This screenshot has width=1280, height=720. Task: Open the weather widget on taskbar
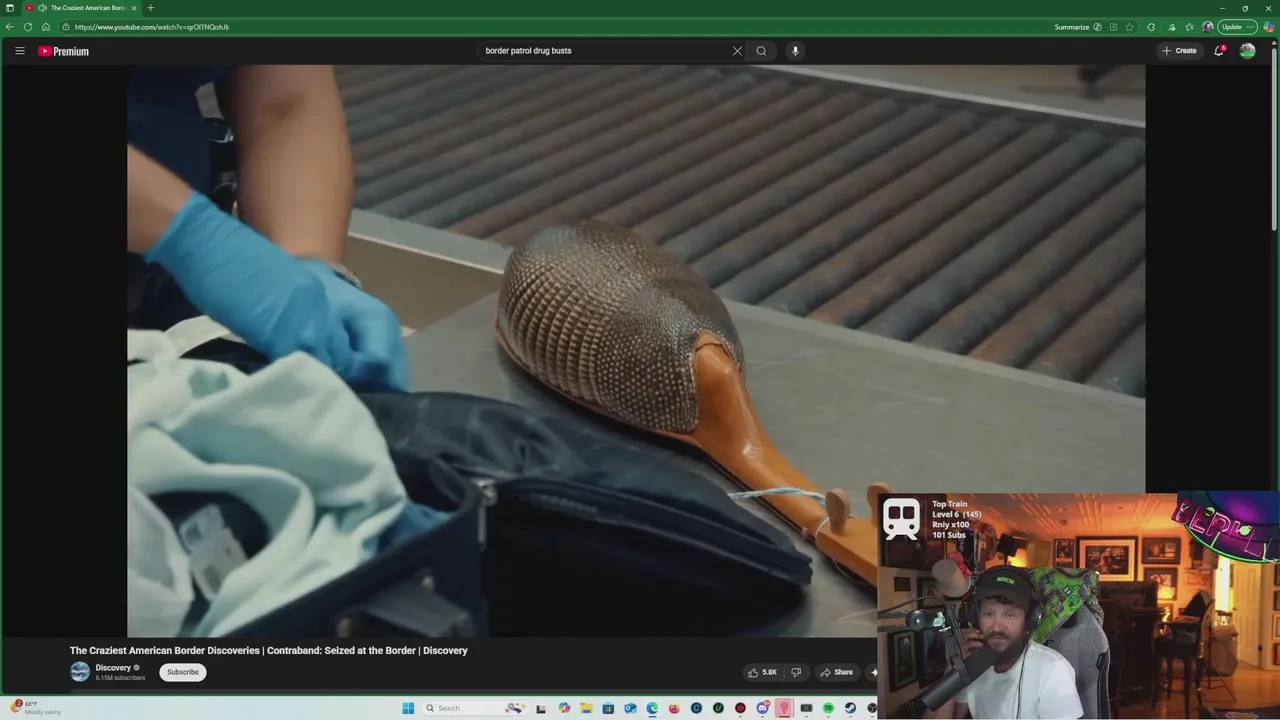click(x=38, y=708)
